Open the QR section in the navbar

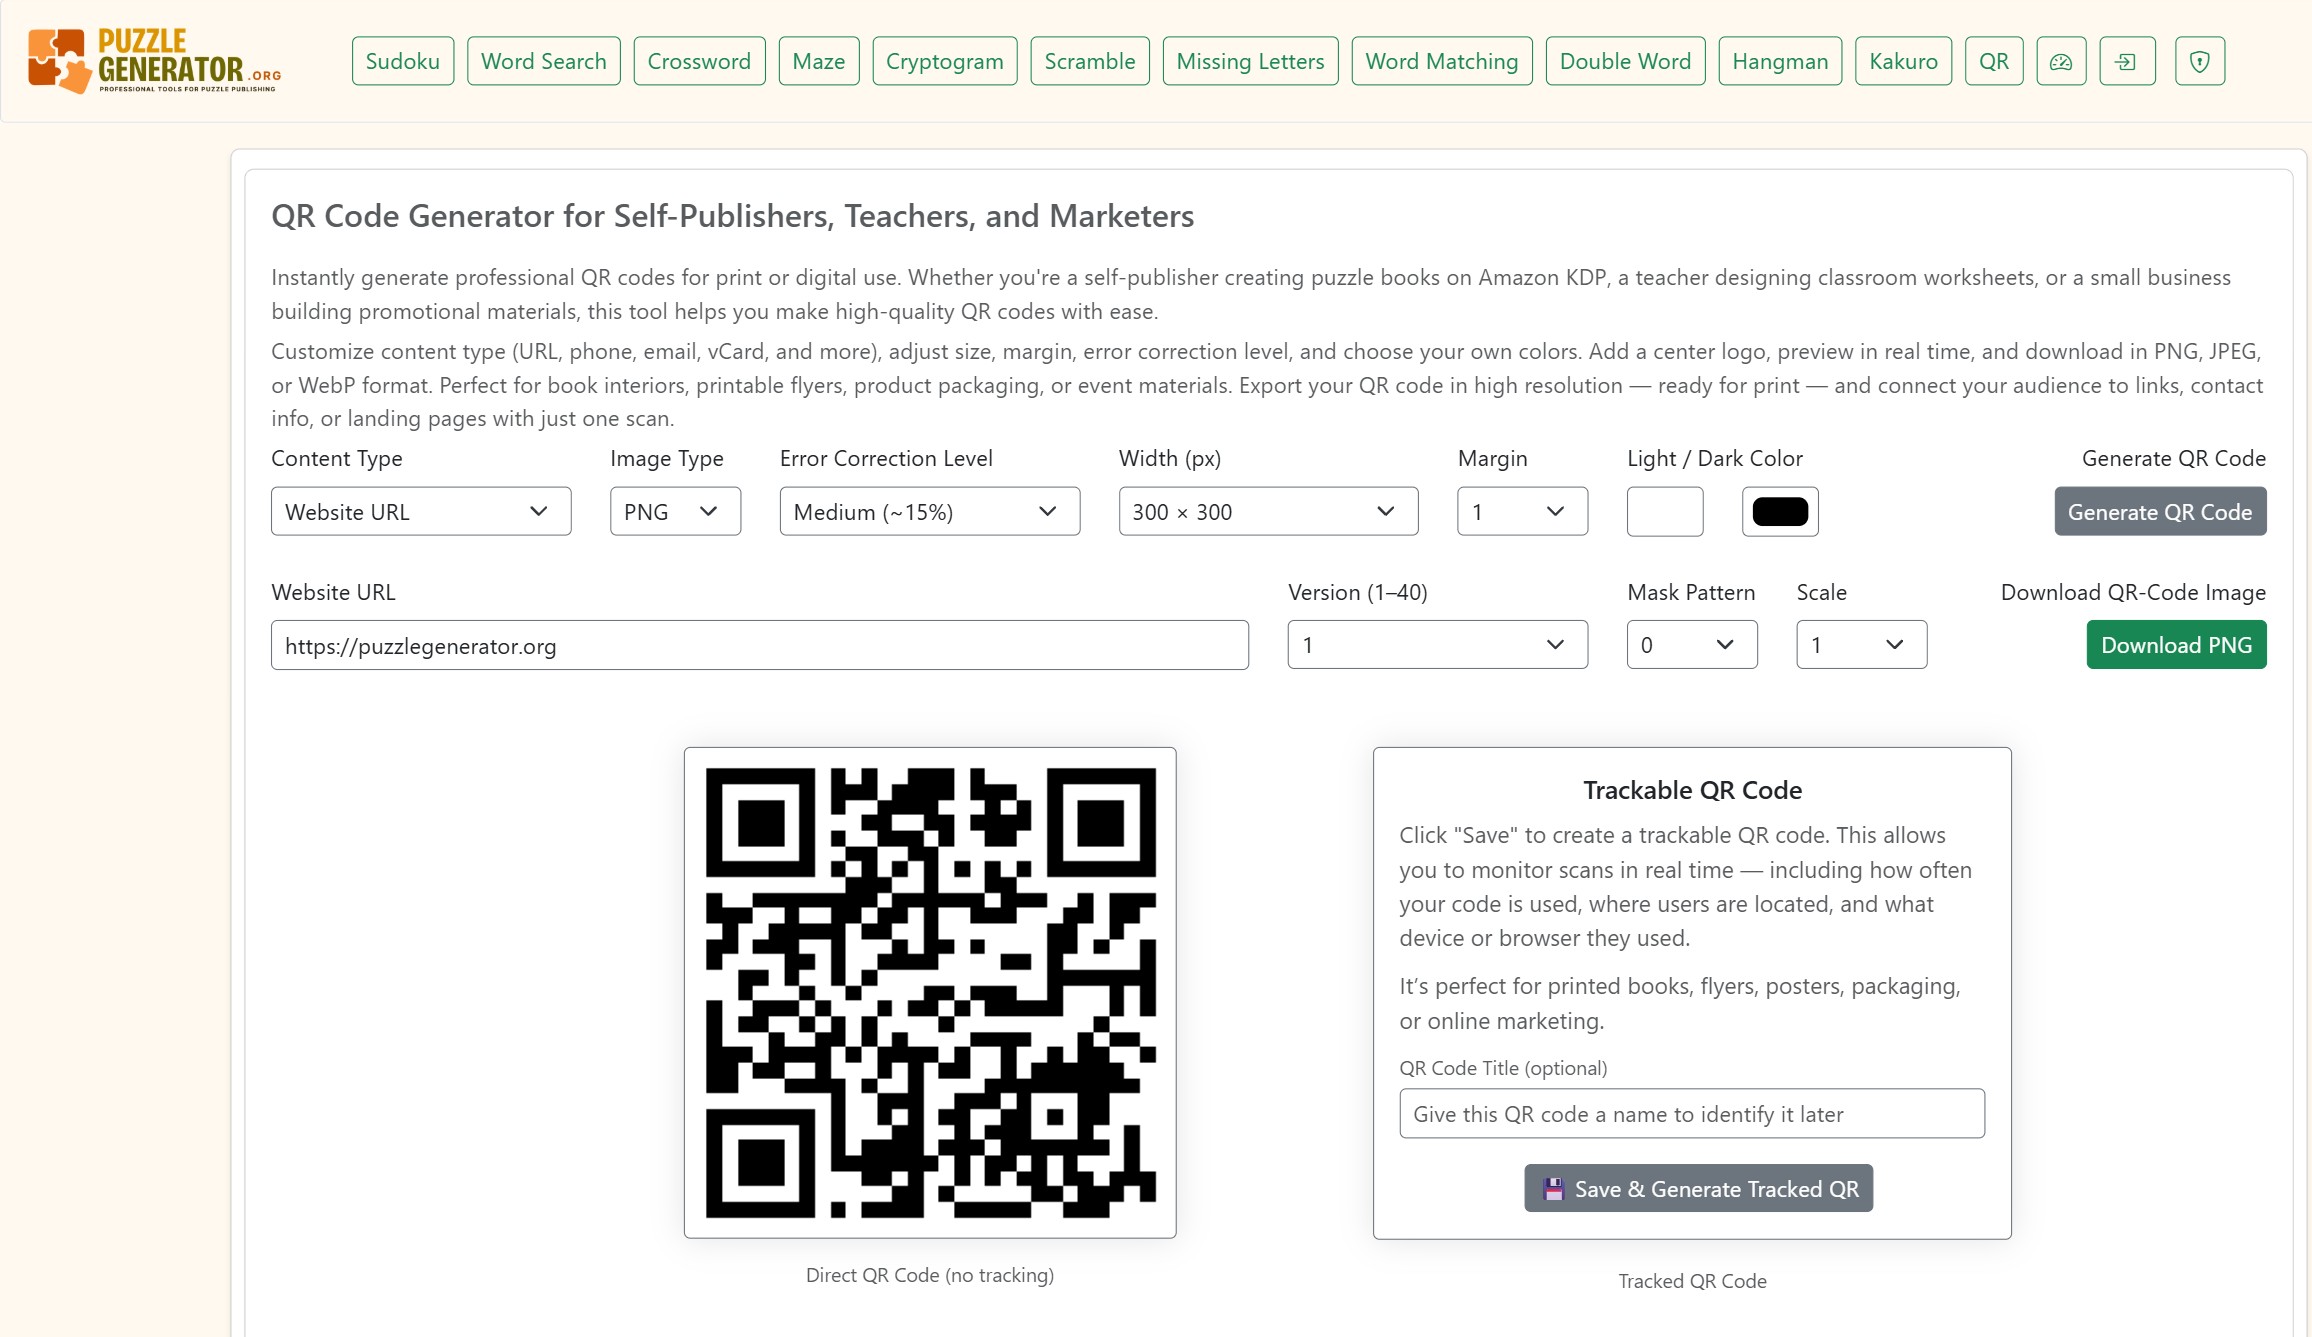[1993, 60]
